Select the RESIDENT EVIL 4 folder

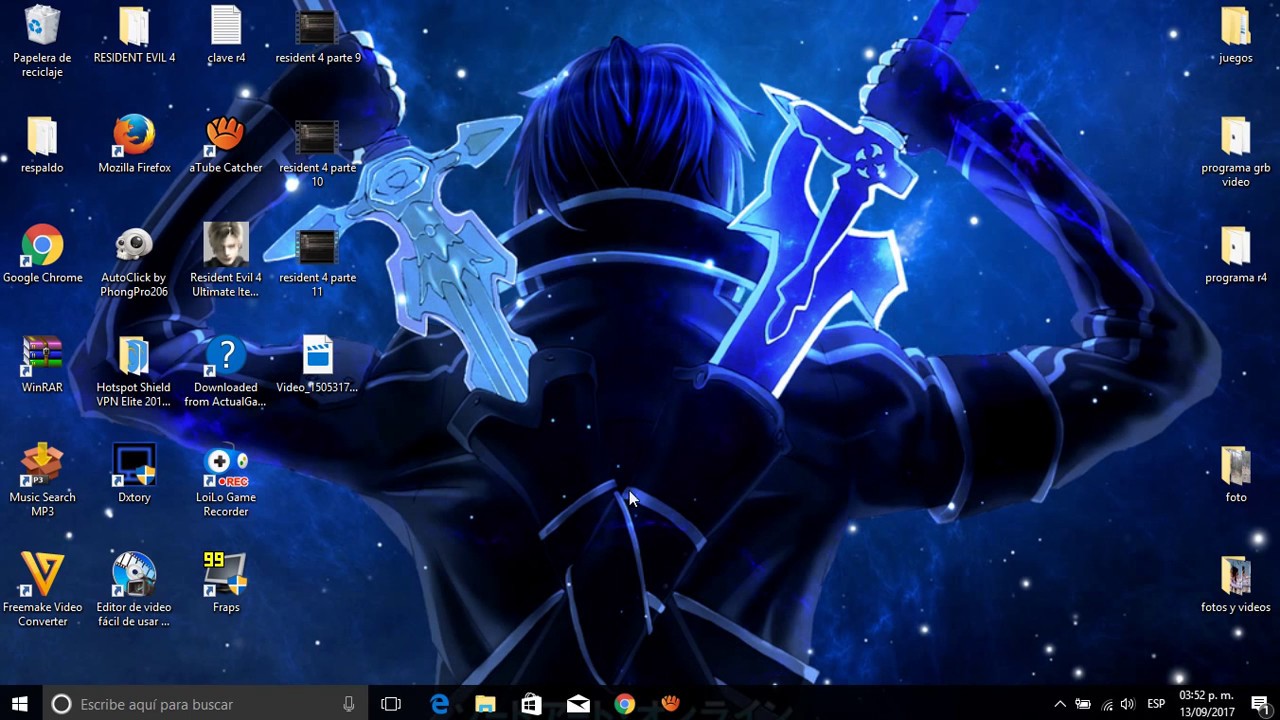(134, 35)
